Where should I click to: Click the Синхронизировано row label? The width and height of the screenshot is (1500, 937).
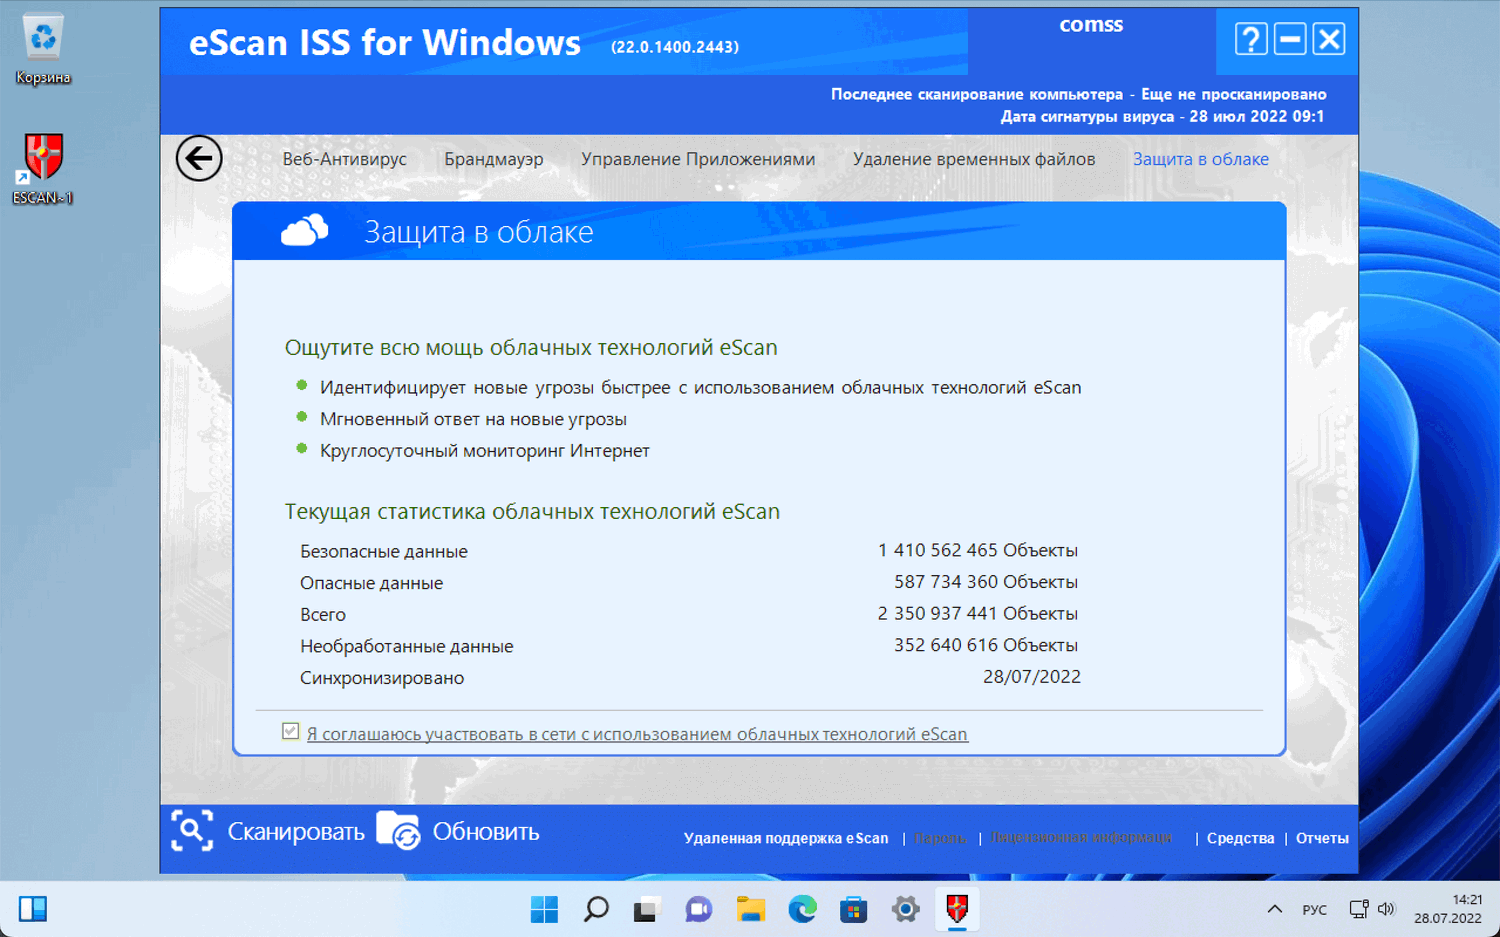382,678
